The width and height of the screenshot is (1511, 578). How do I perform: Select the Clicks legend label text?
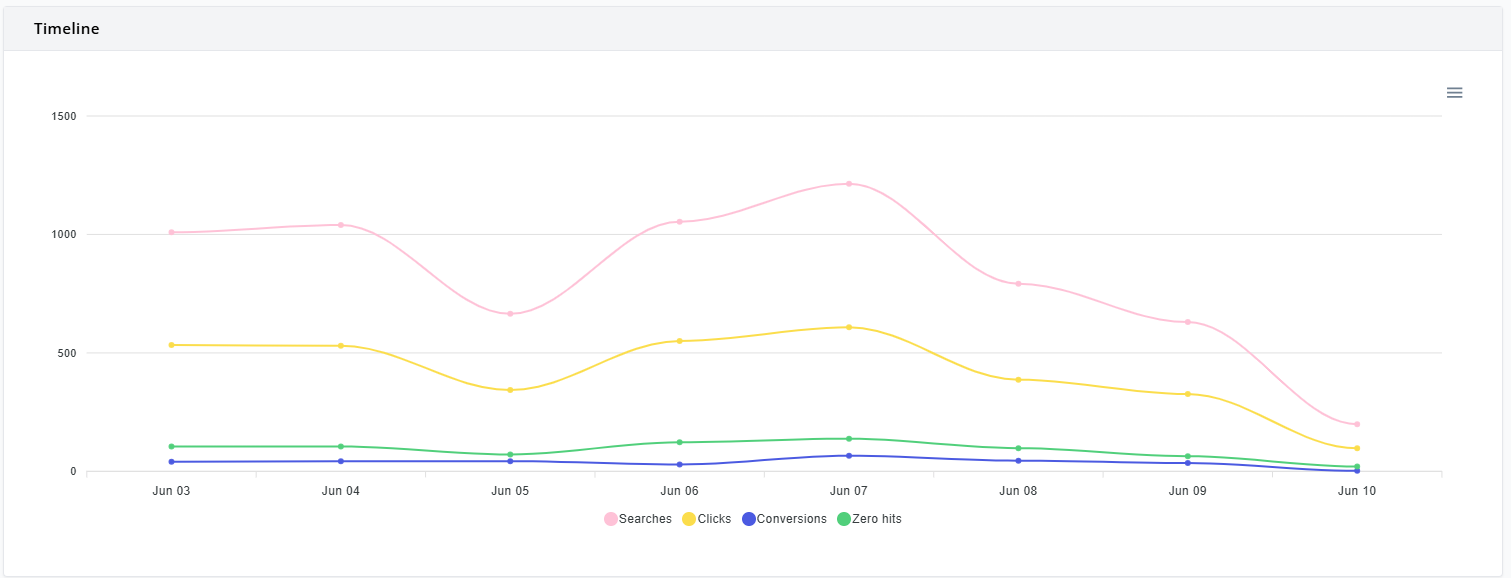[713, 519]
